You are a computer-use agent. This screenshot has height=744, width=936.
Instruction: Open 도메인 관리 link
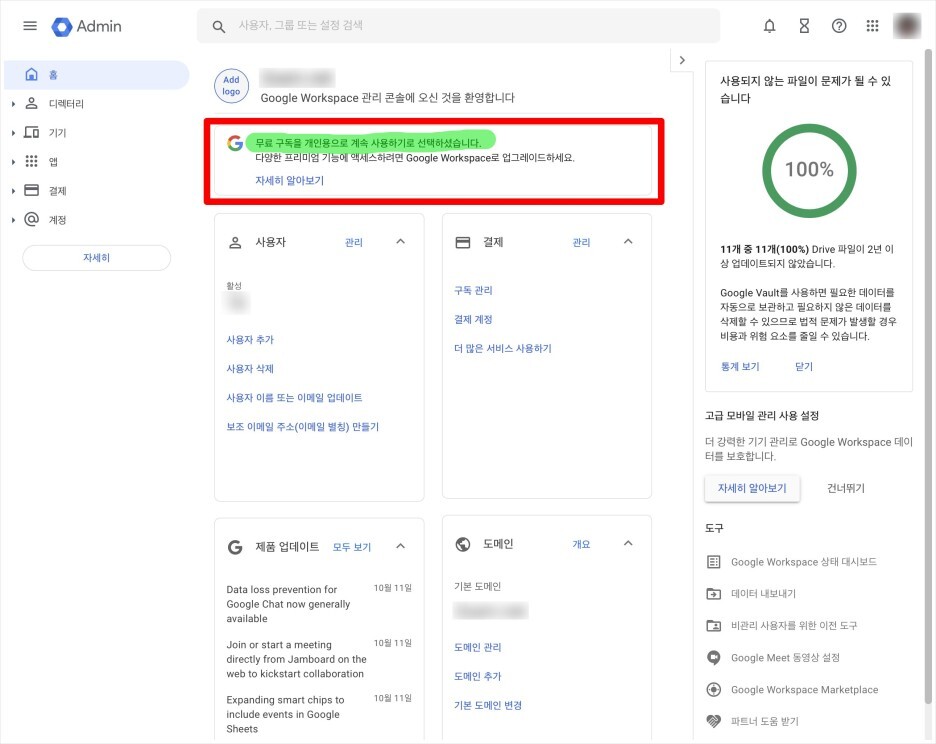478,647
